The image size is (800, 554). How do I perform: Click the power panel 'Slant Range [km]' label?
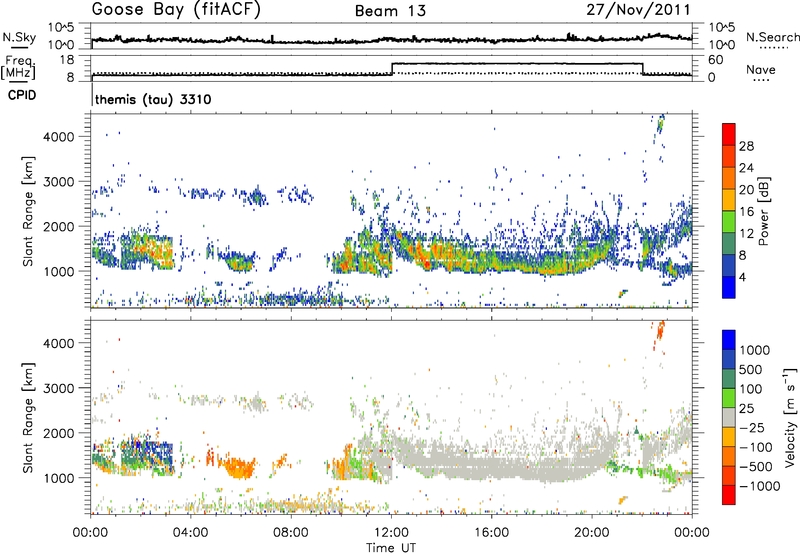28,211
